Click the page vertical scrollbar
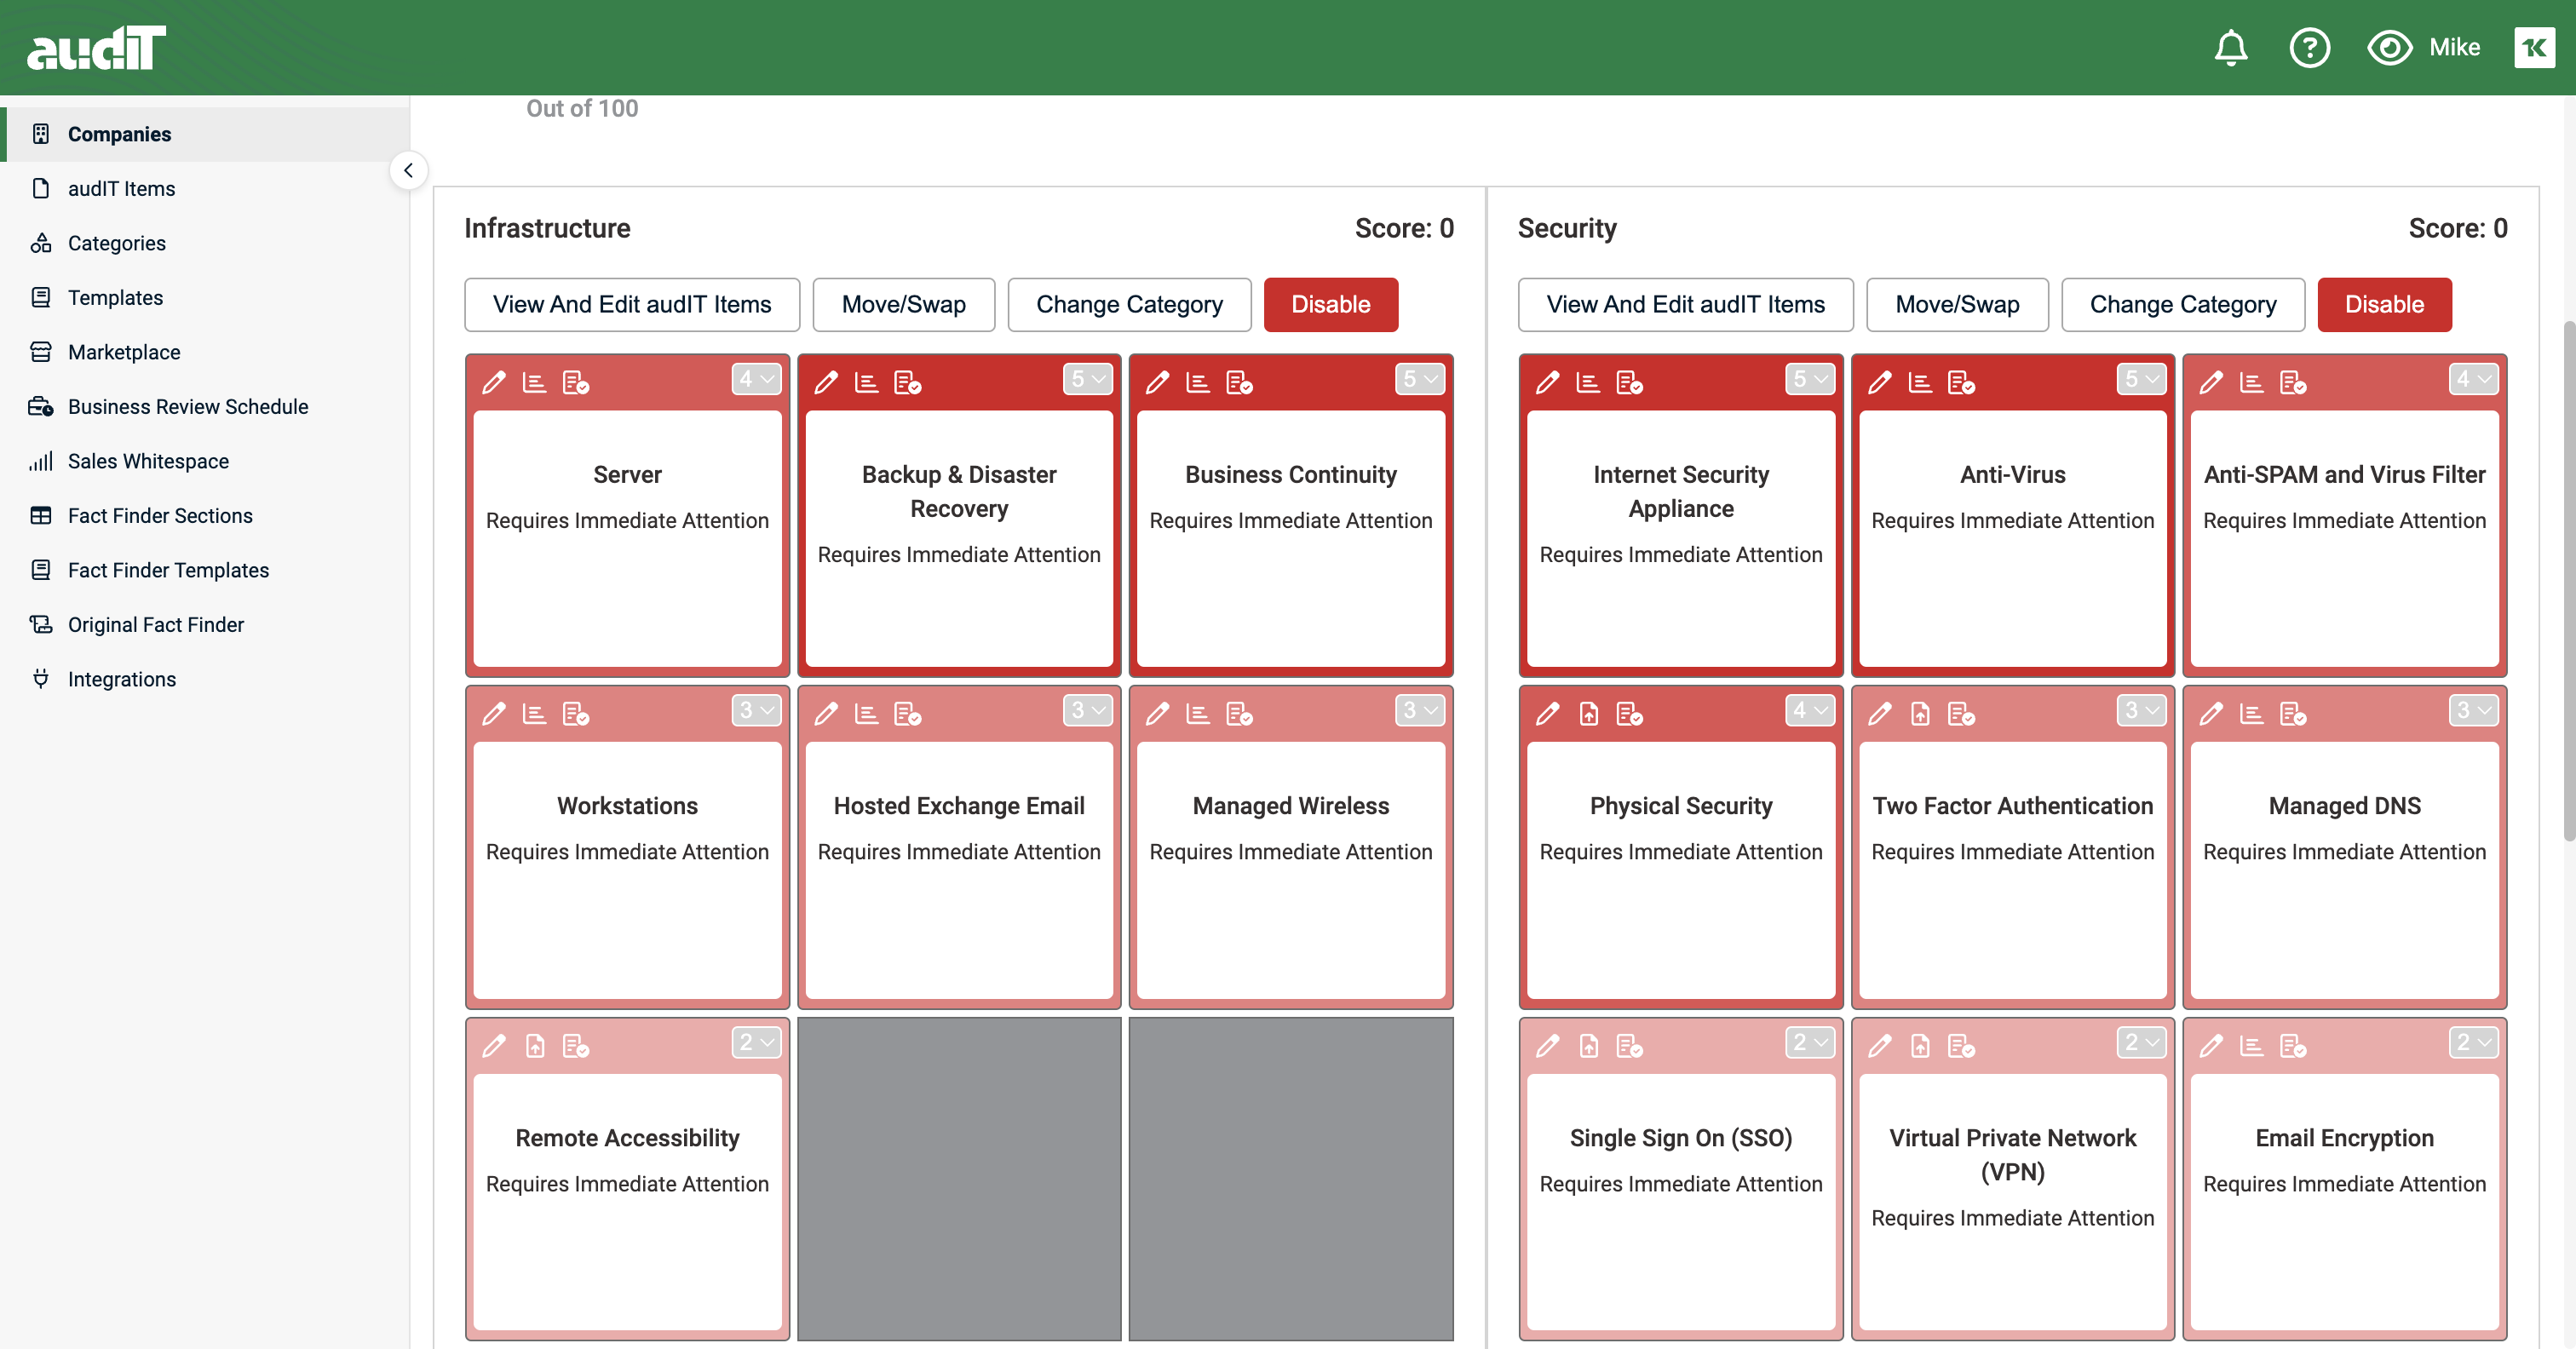 [x=2568, y=580]
